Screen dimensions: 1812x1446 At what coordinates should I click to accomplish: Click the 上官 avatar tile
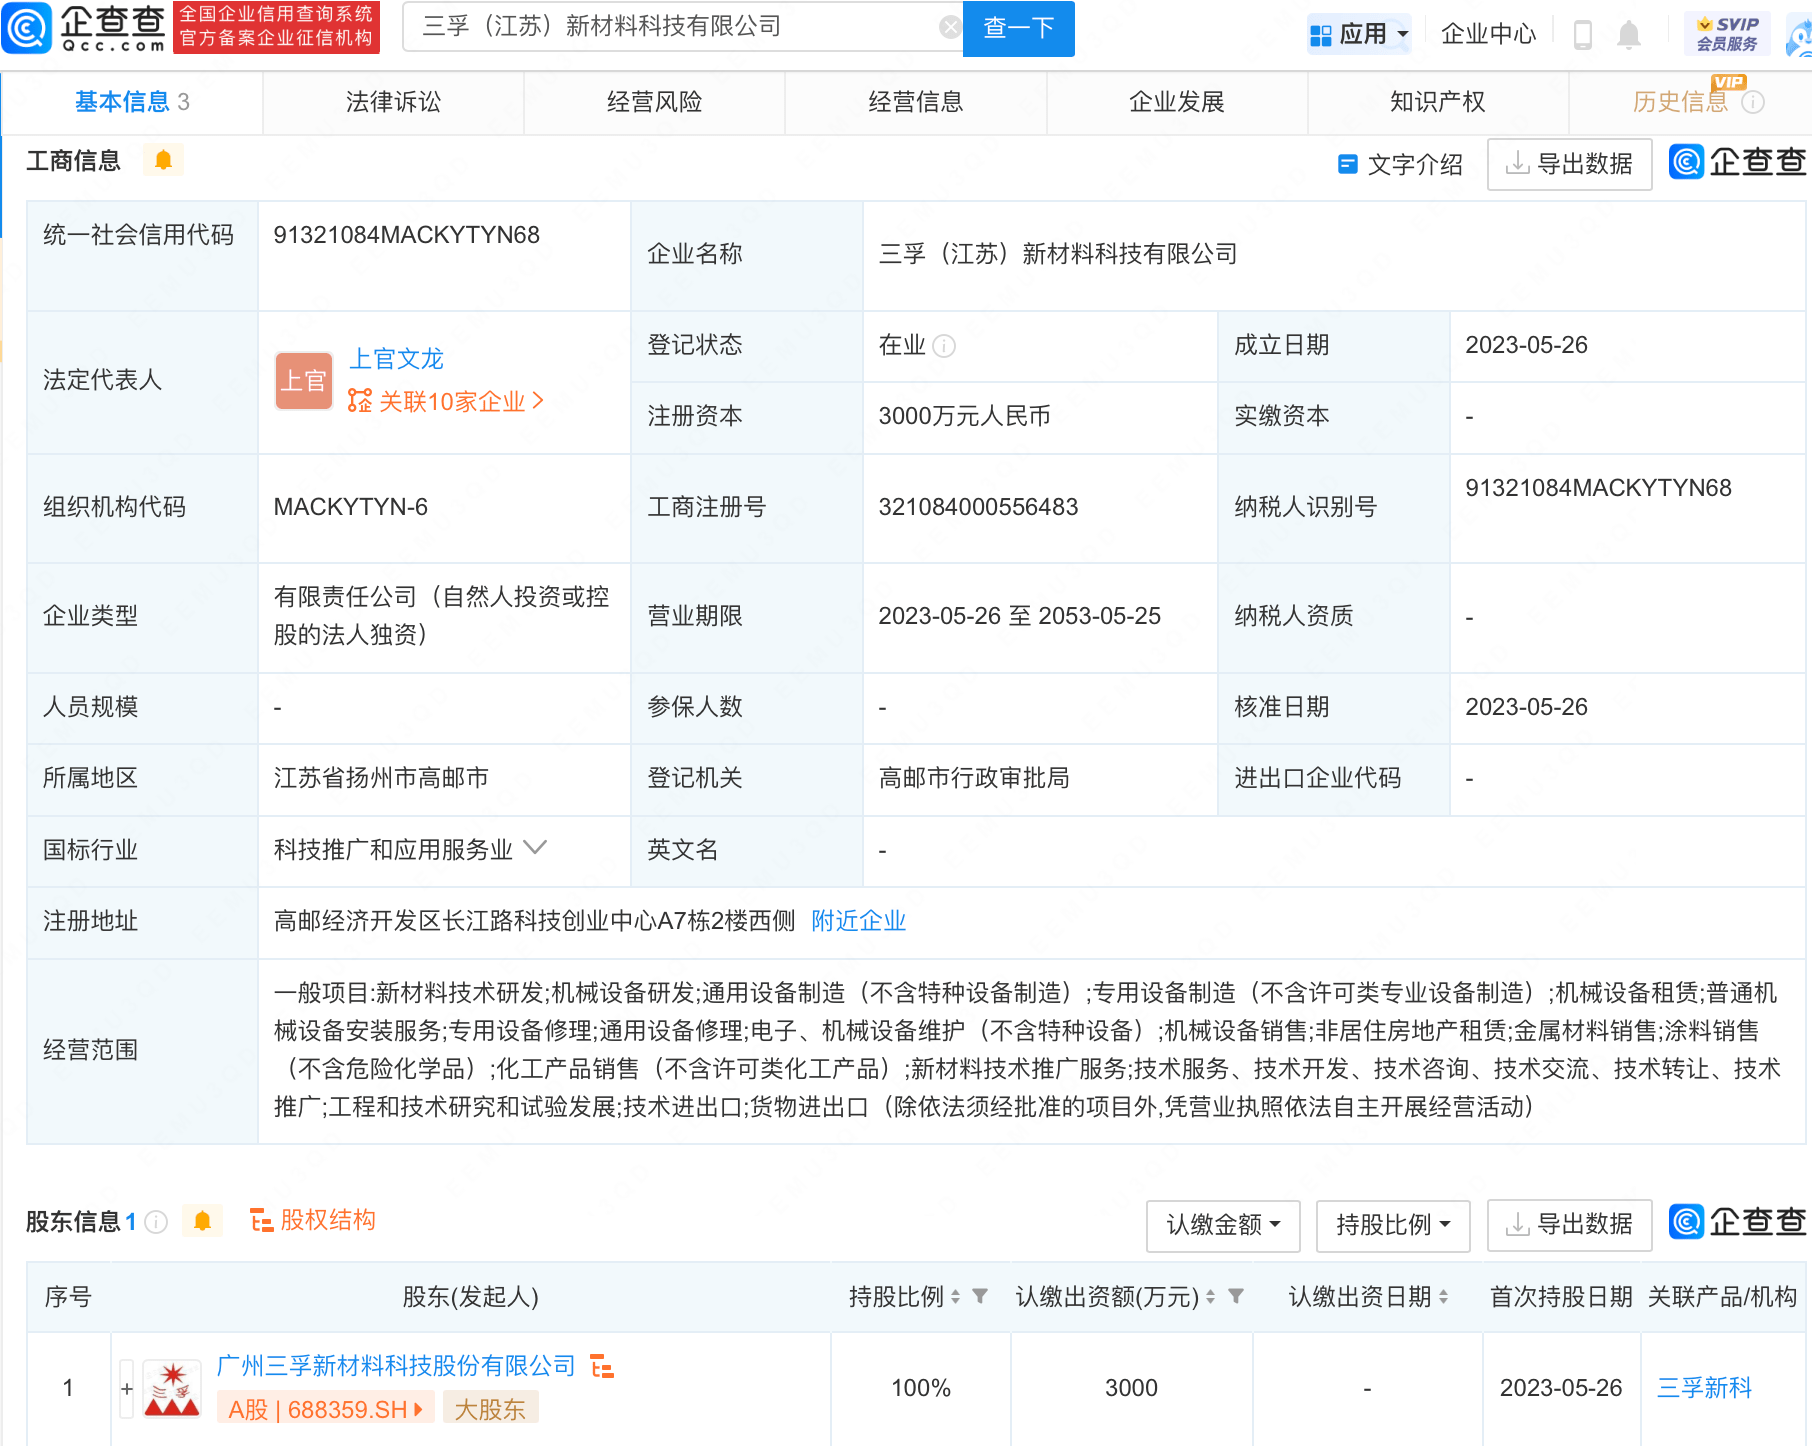click(304, 381)
